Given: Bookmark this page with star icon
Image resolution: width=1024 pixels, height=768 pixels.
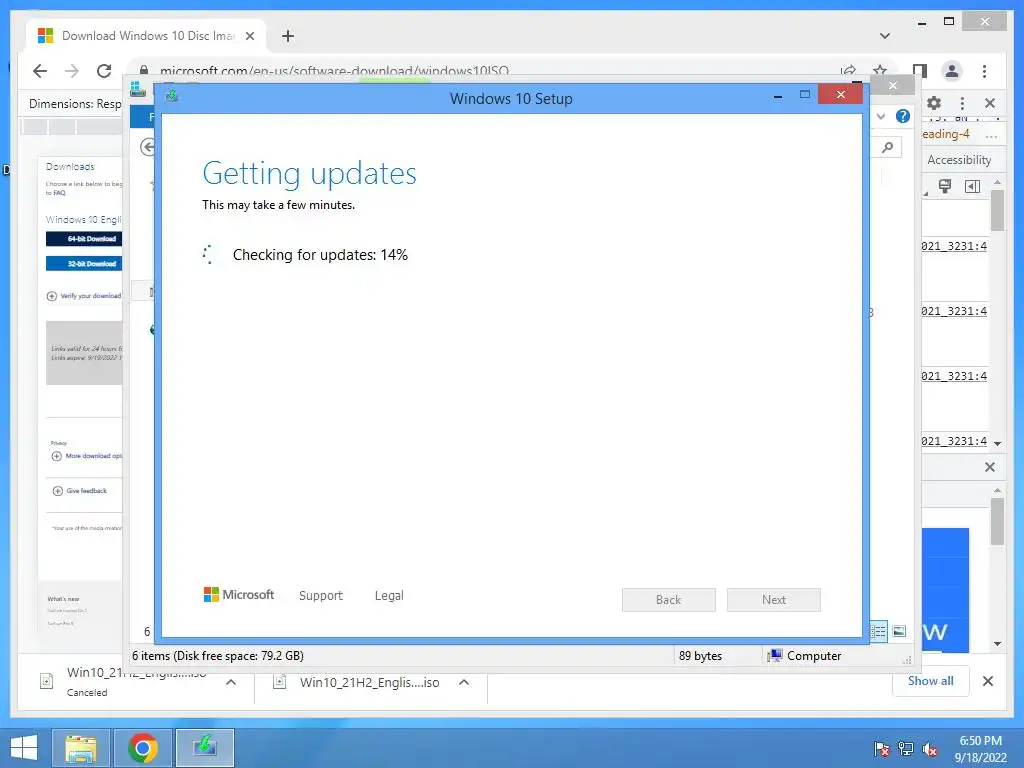Looking at the screenshot, I should tap(880, 71).
